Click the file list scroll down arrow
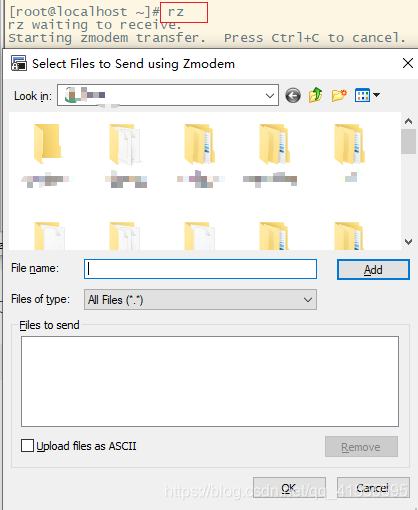The height and width of the screenshot is (510, 418). (x=409, y=242)
